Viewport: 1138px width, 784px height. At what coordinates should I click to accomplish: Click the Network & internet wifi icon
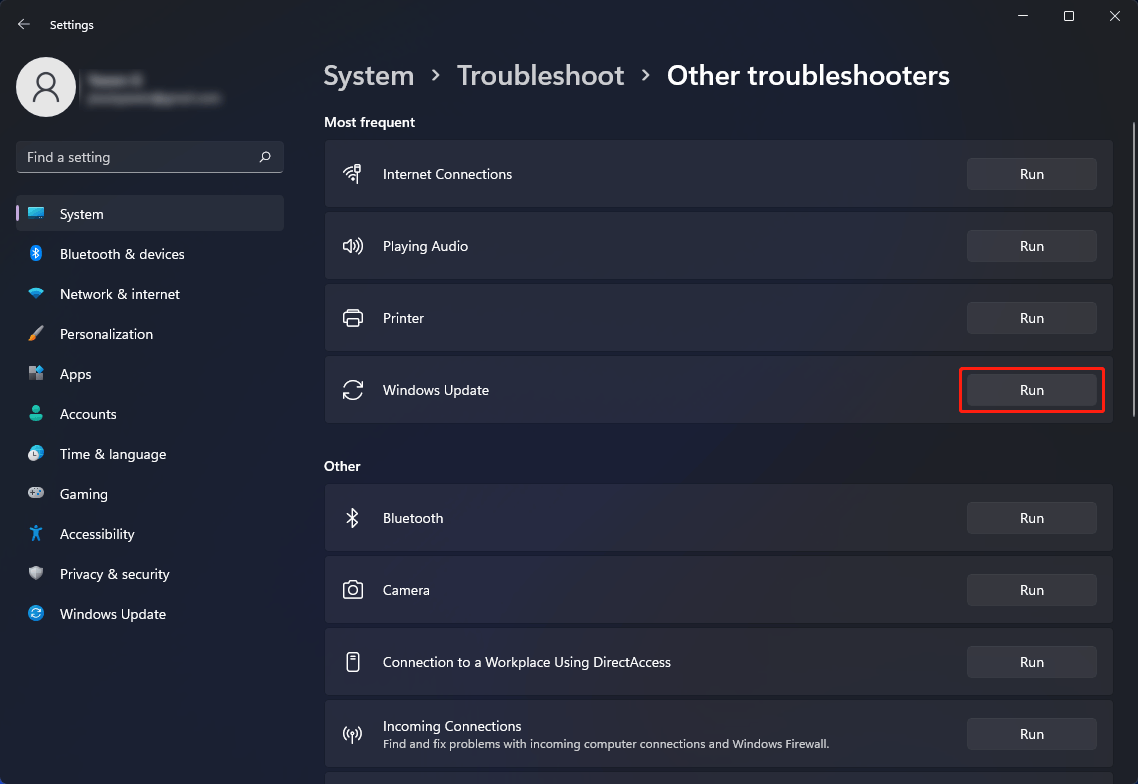(36, 294)
